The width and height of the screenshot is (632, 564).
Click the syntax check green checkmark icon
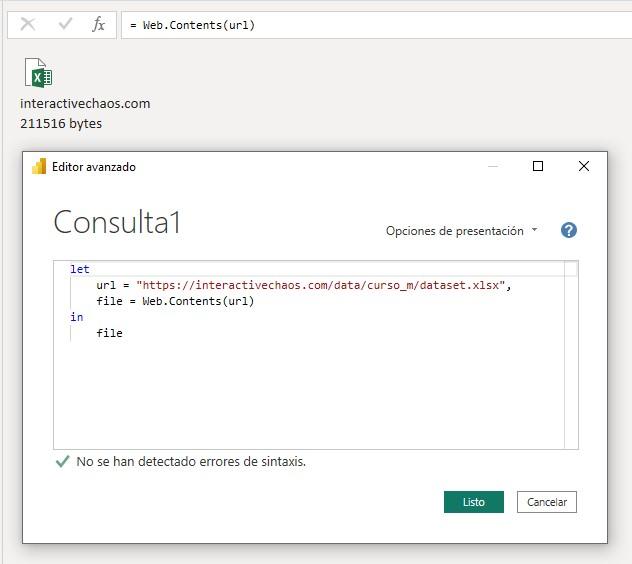click(x=62, y=461)
